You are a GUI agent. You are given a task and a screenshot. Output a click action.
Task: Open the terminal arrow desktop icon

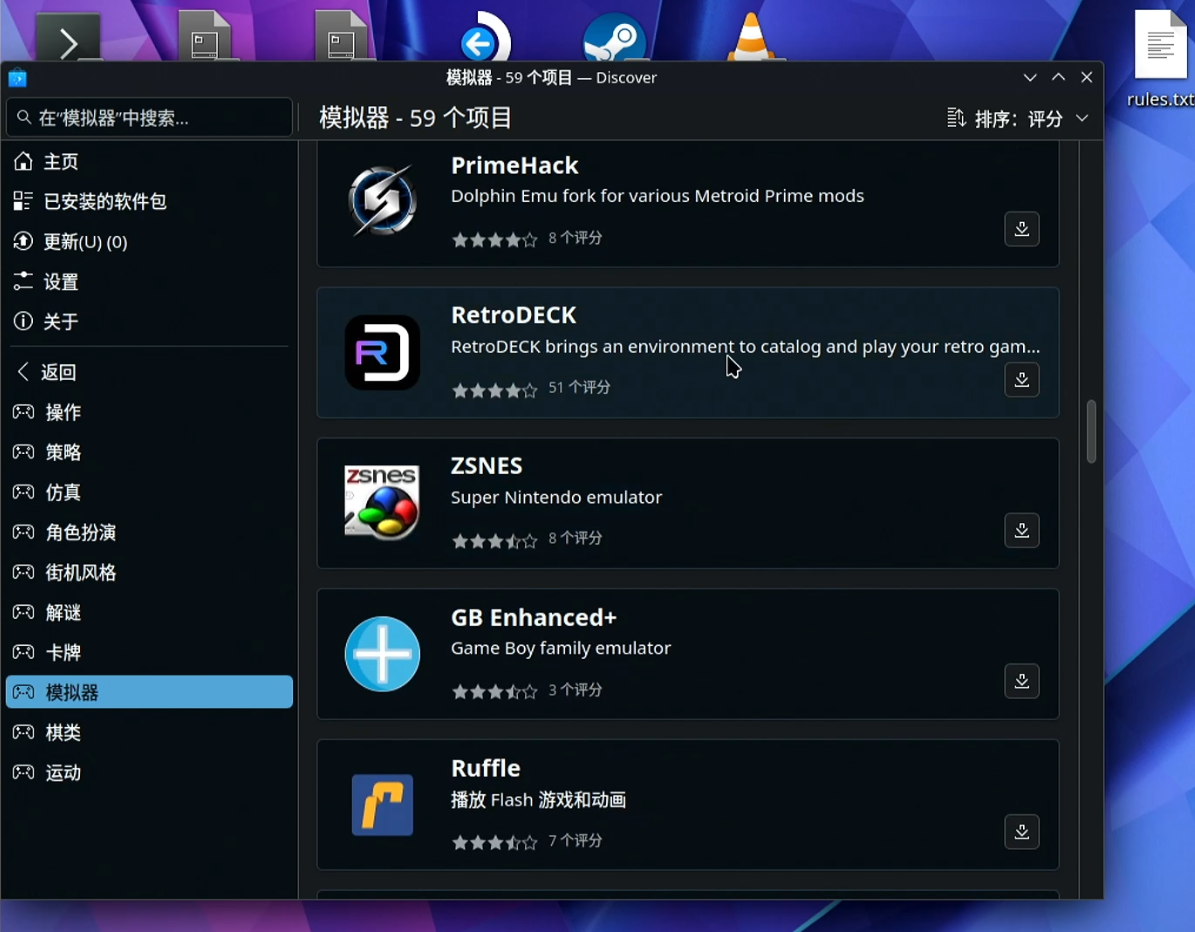tap(68, 38)
